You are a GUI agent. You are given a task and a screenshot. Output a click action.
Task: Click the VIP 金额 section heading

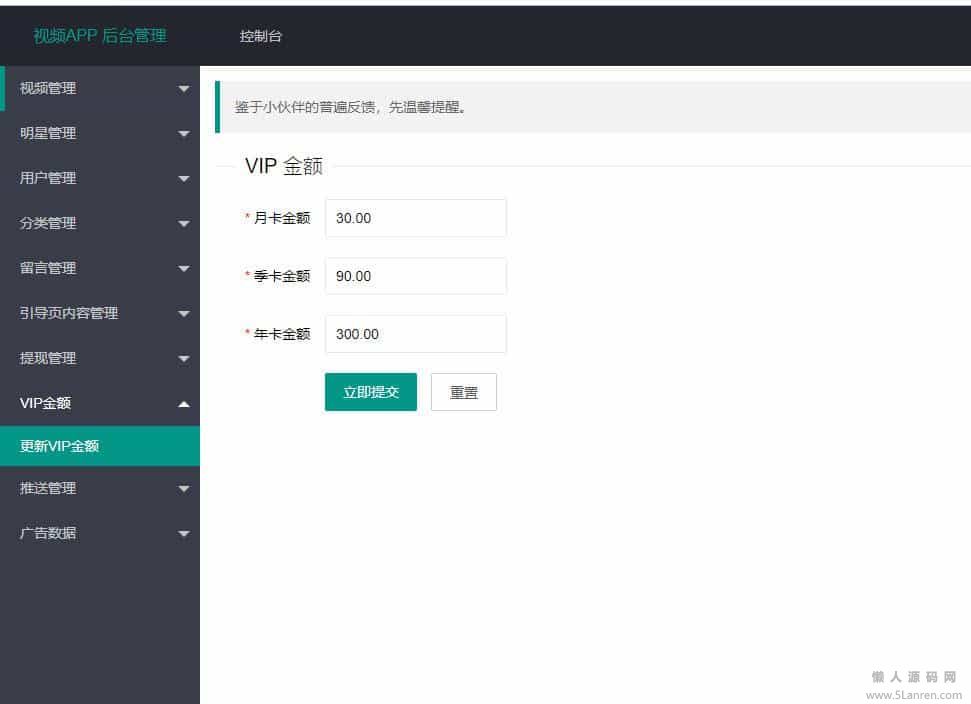[x=284, y=166]
